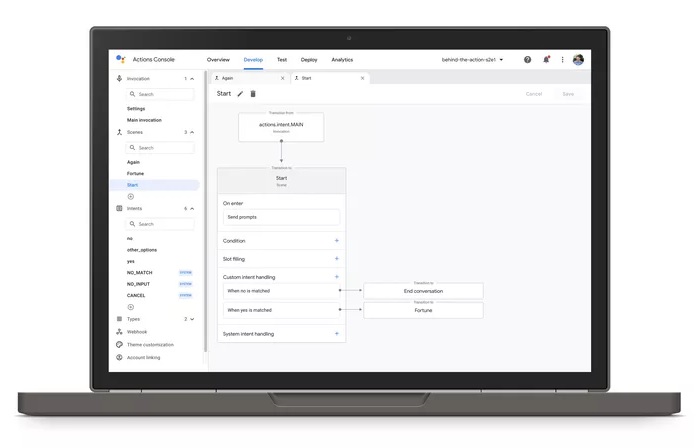700x448 pixels.
Task: Click the Fortune transition node
Action: [423, 310]
